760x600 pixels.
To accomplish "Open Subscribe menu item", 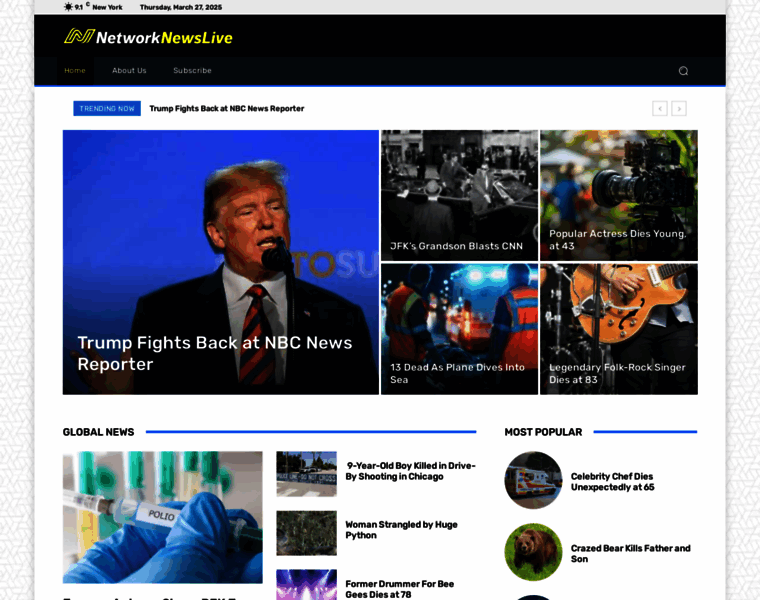I will pos(192,71).
